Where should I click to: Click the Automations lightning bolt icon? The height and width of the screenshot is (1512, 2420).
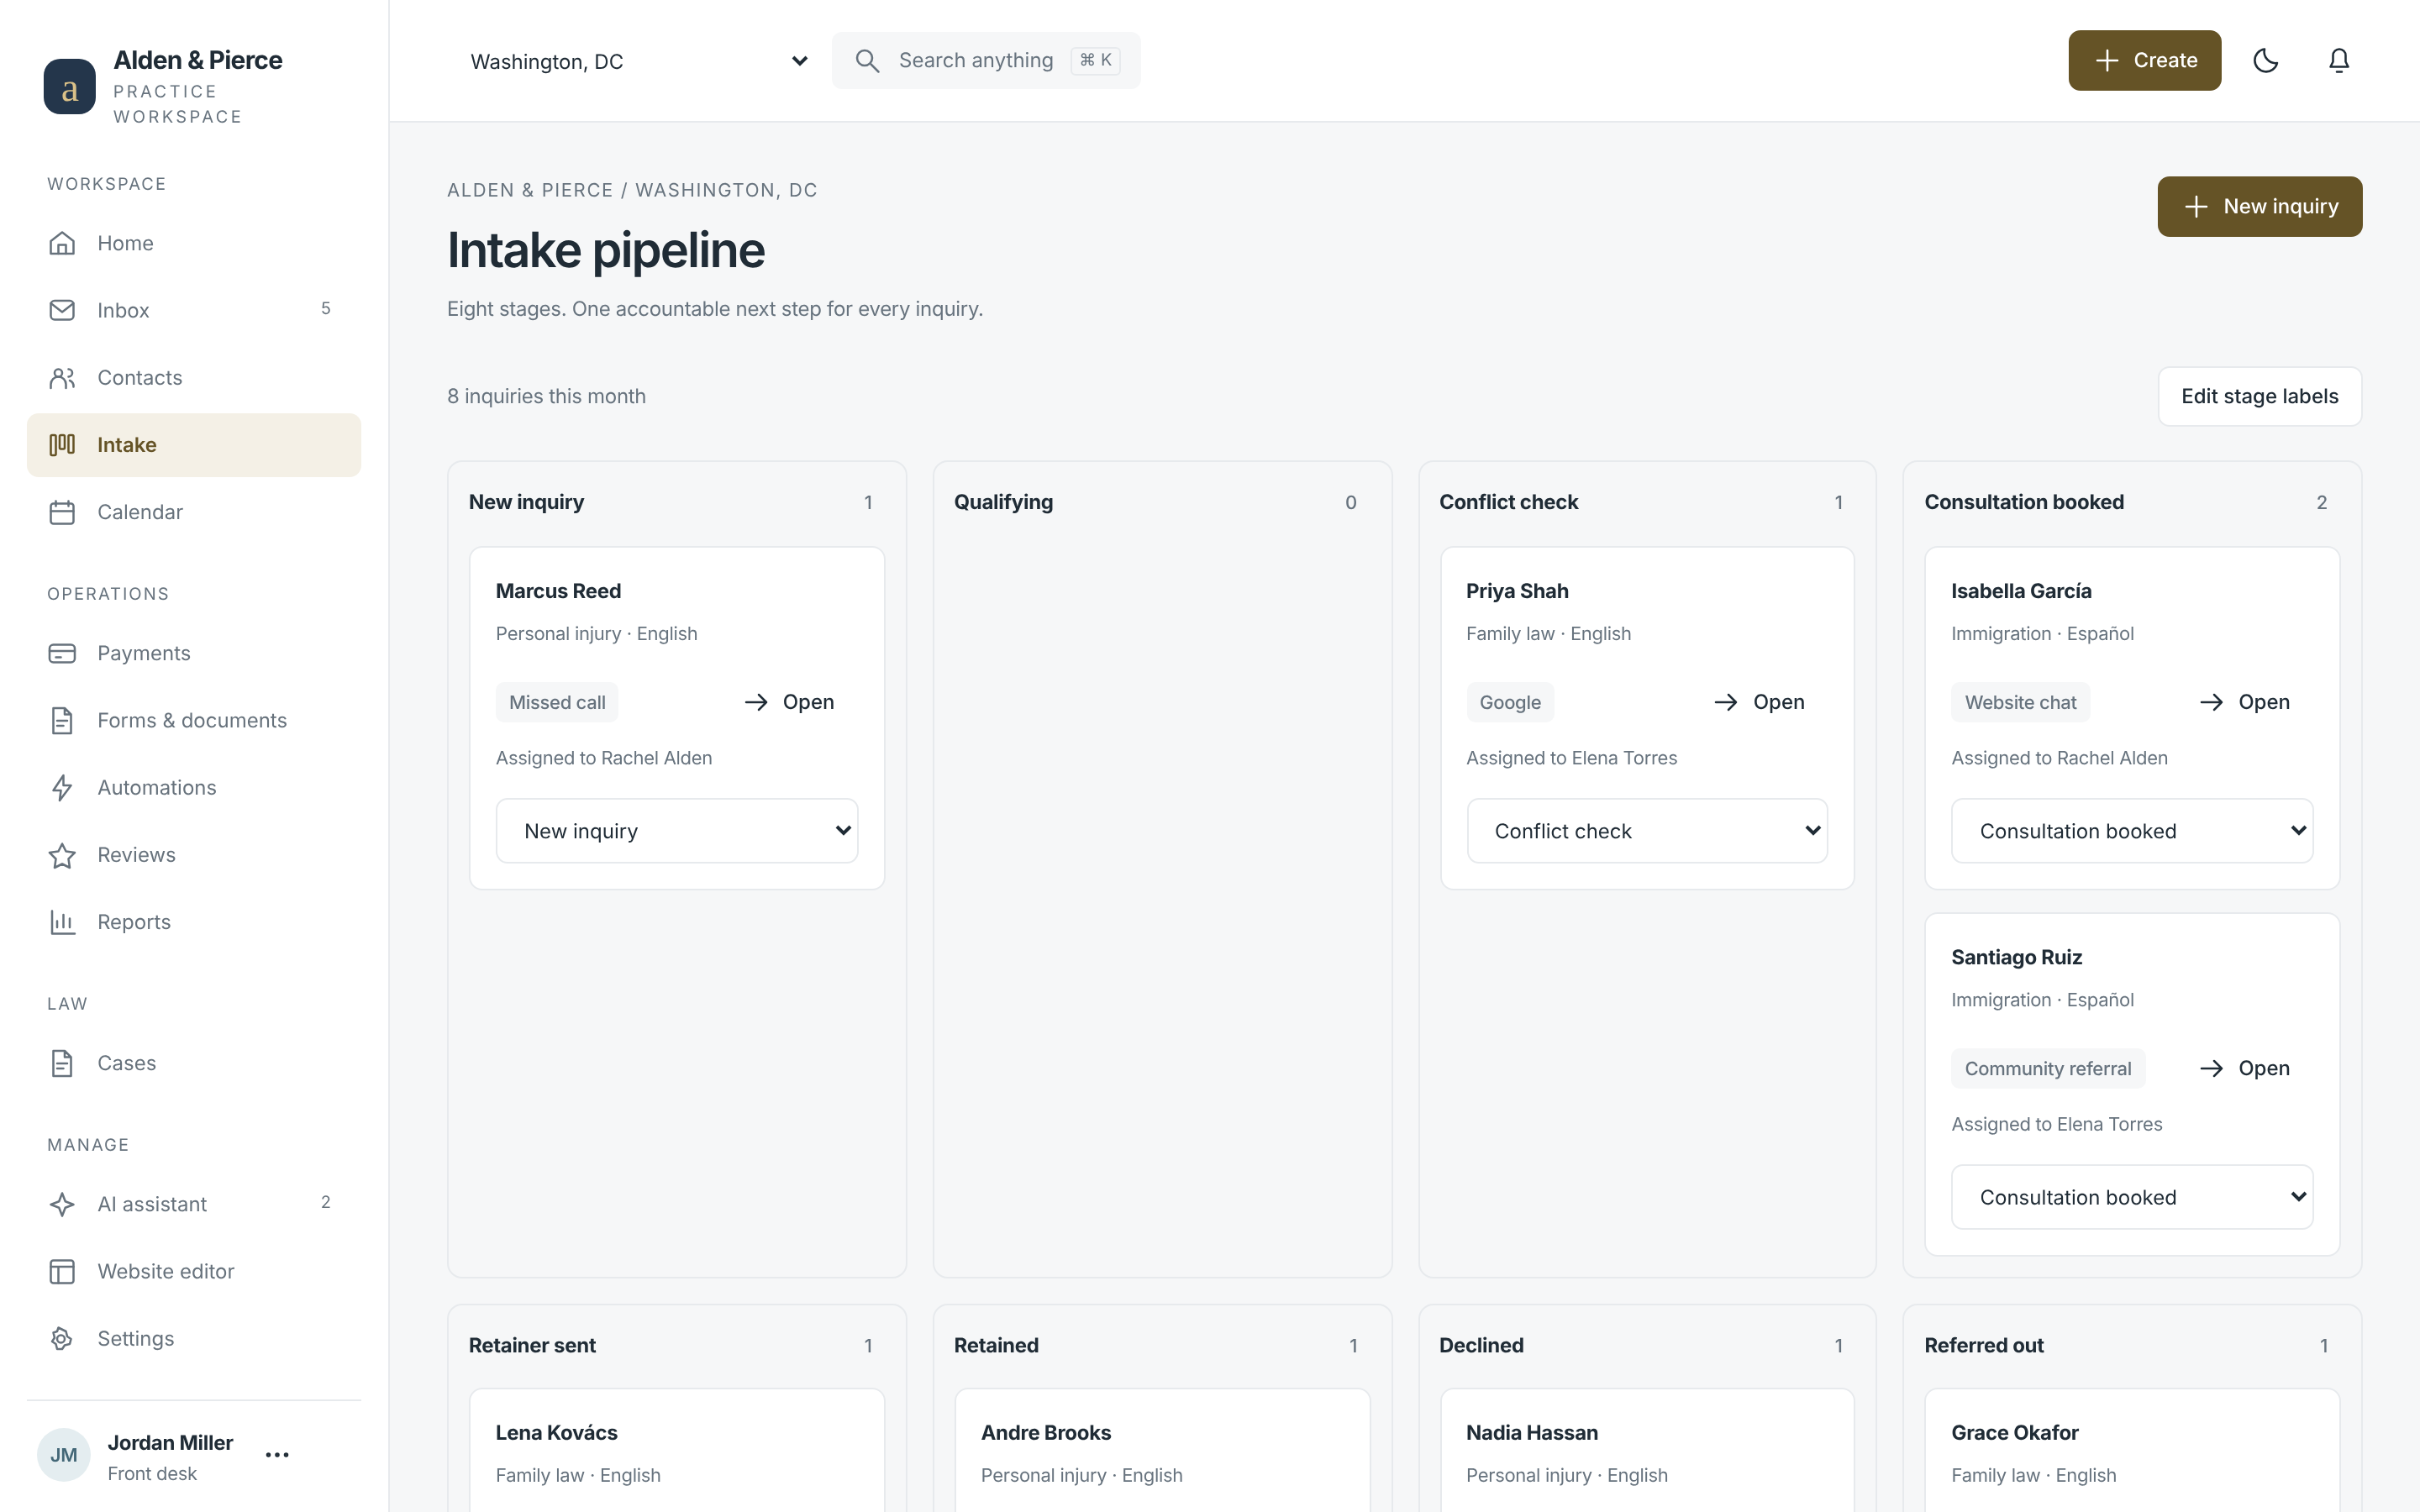click(62, 788)
